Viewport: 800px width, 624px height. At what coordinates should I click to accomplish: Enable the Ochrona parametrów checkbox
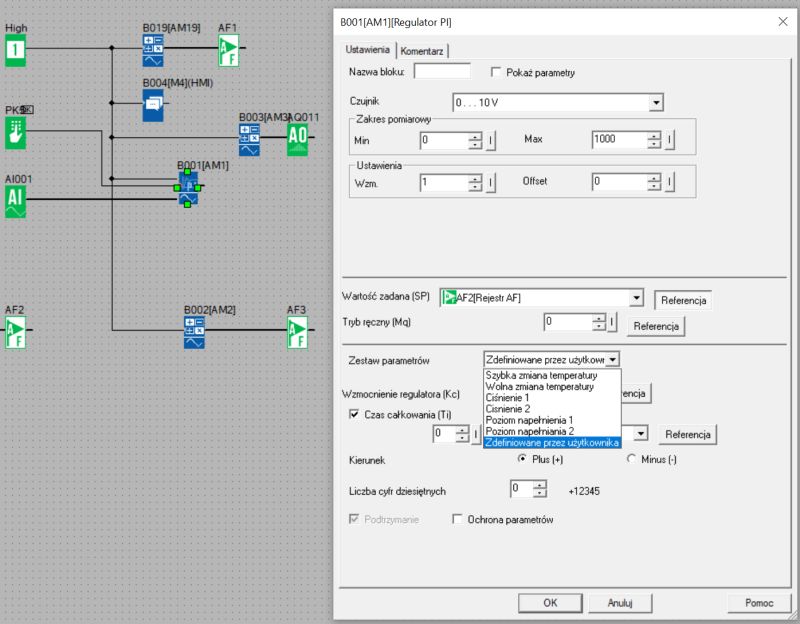(458, 519)
